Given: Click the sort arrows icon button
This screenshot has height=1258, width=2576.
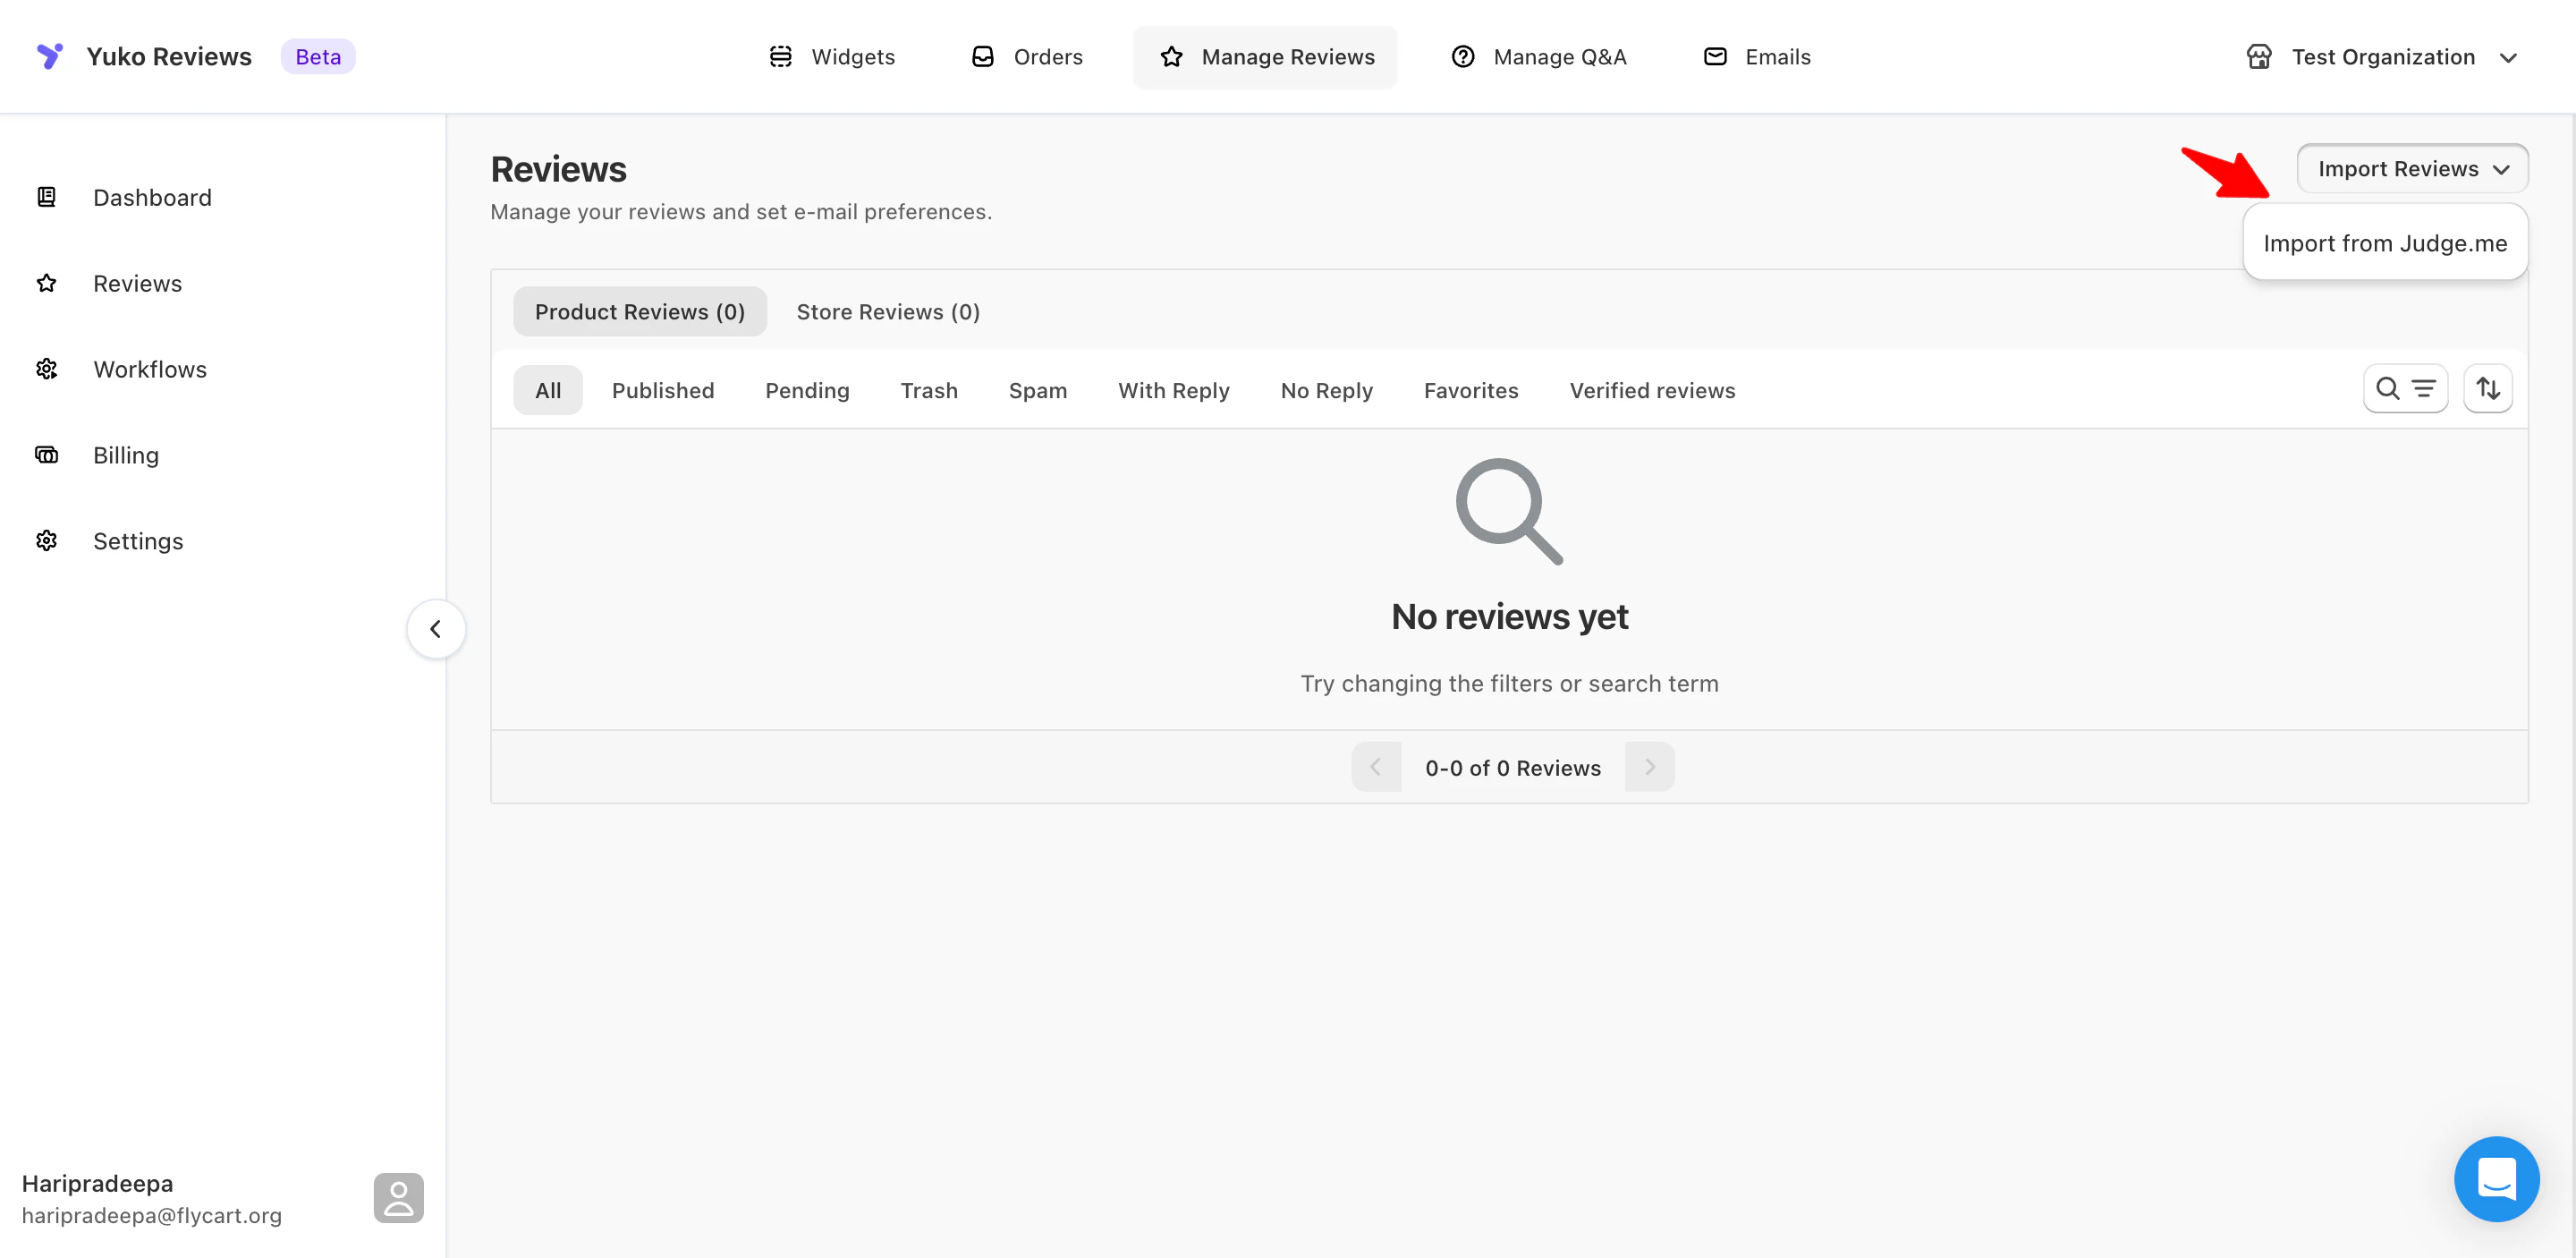Looking at the screenshot, I should (2487, 389).
